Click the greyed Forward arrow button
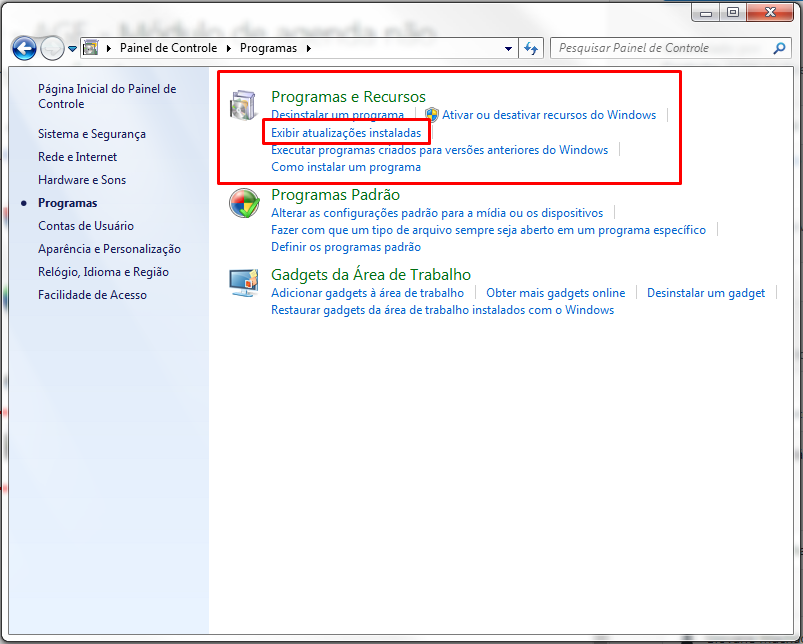803x644 pixels. point(52,49)
